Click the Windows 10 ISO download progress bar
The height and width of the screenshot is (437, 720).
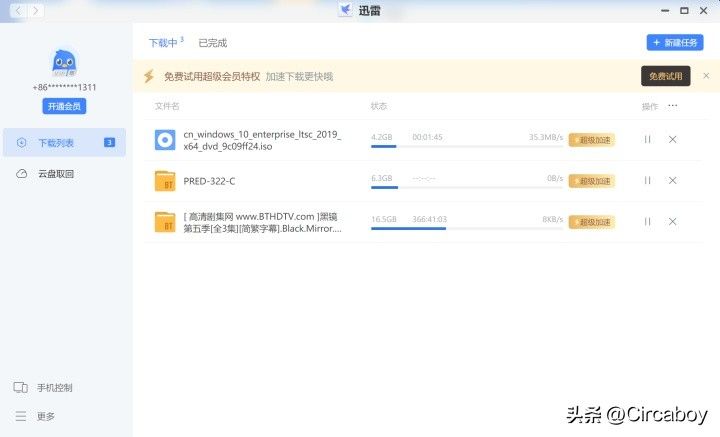(467, 146)
